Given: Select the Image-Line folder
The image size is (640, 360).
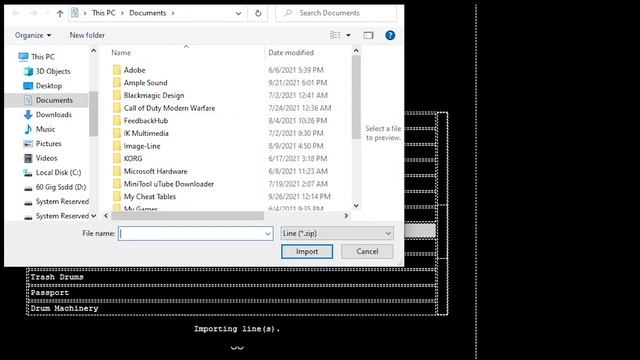Looking at the screenshot, I should click(142, 146).
